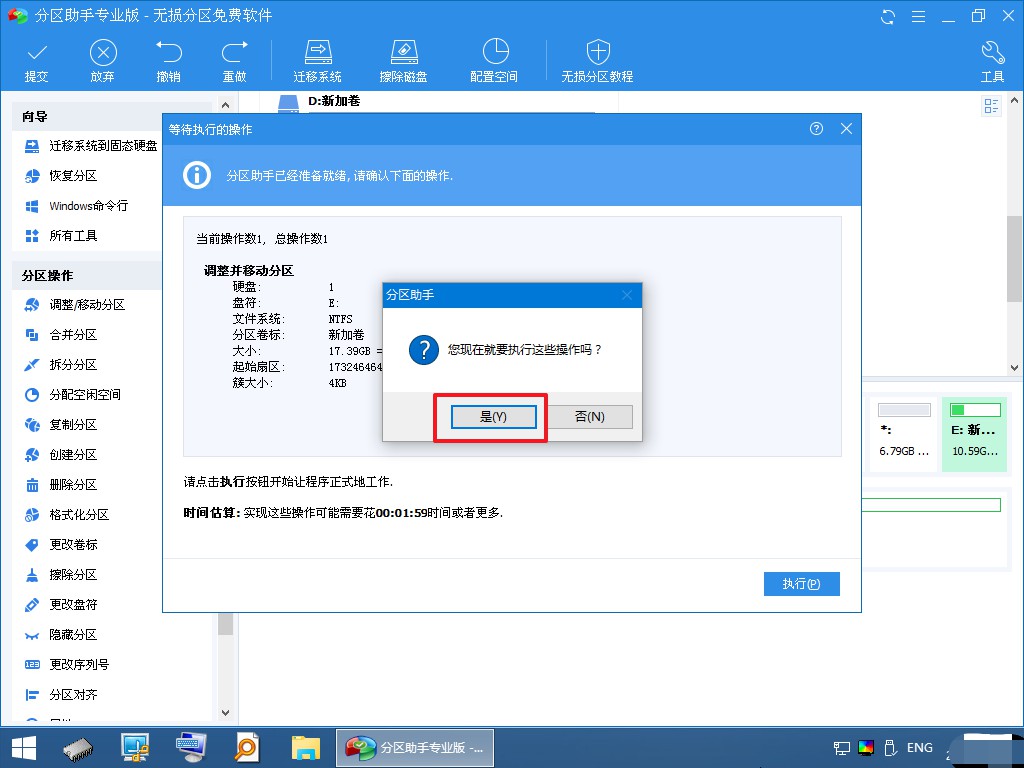
Task: Open Windows命令行 from sidebar
Action: [76, 206]
